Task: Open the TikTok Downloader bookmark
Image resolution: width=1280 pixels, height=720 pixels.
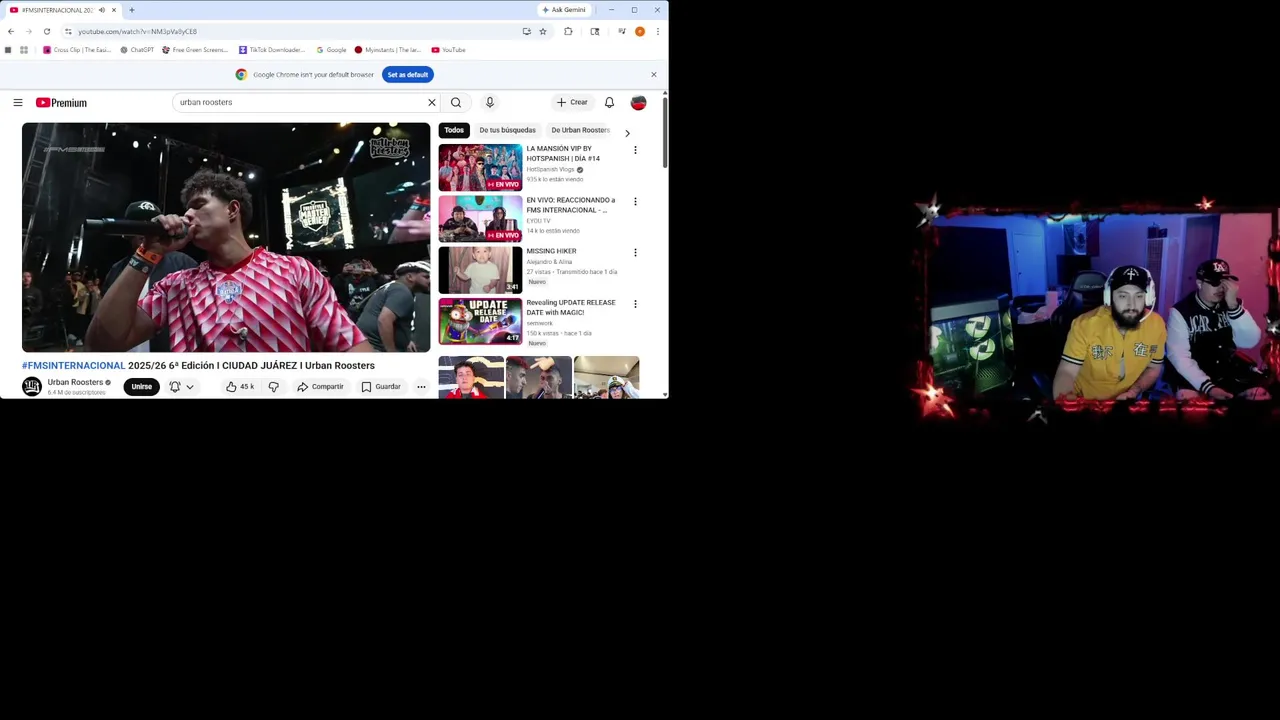Action: pos(272,50)
